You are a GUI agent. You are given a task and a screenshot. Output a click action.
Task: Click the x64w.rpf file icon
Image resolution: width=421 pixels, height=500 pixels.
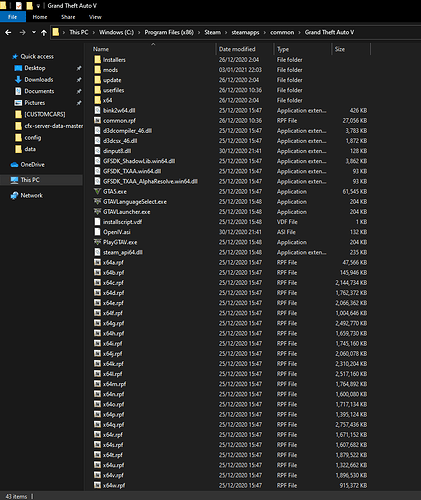coord(97,485)
